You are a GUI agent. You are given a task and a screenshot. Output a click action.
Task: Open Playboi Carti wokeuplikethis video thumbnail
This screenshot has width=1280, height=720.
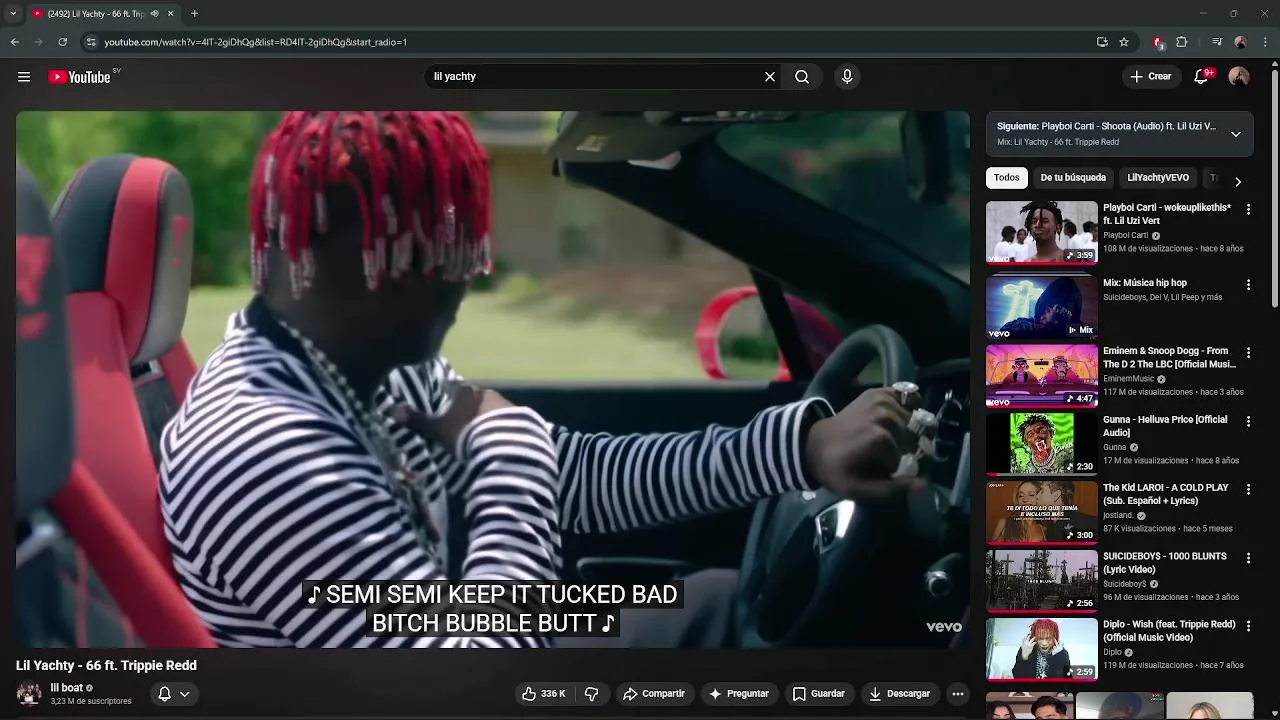1042,232
